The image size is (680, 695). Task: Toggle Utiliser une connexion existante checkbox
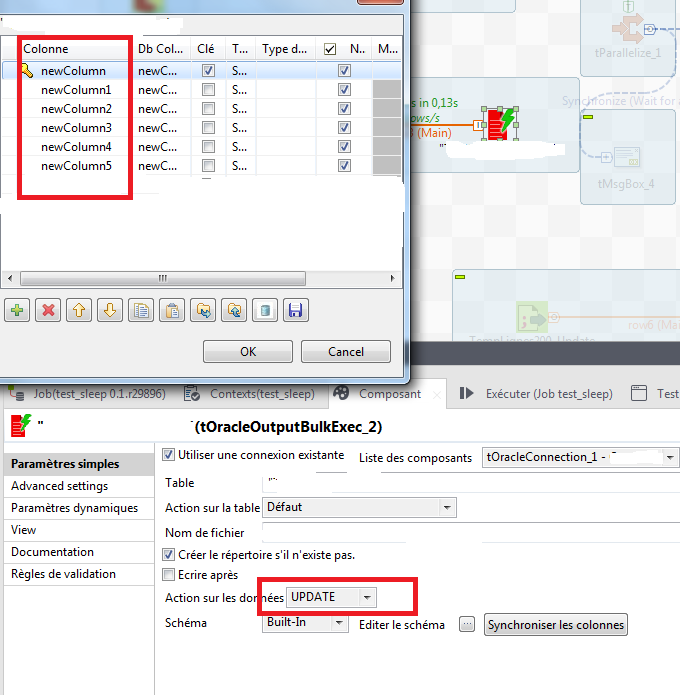point(168,454)
